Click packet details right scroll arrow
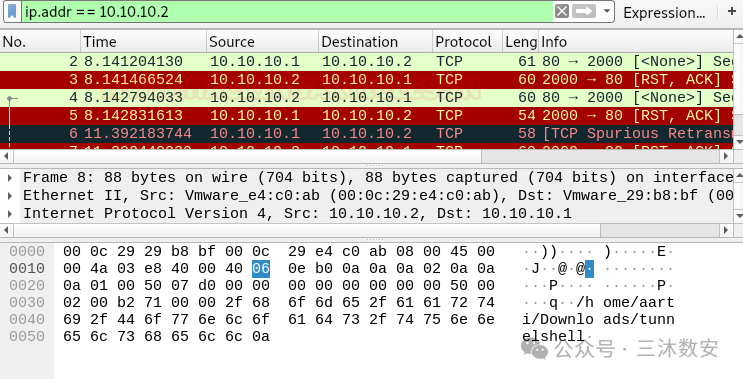Image resolution: width=743 pixels, height=379 pixels. pos(726,230)
